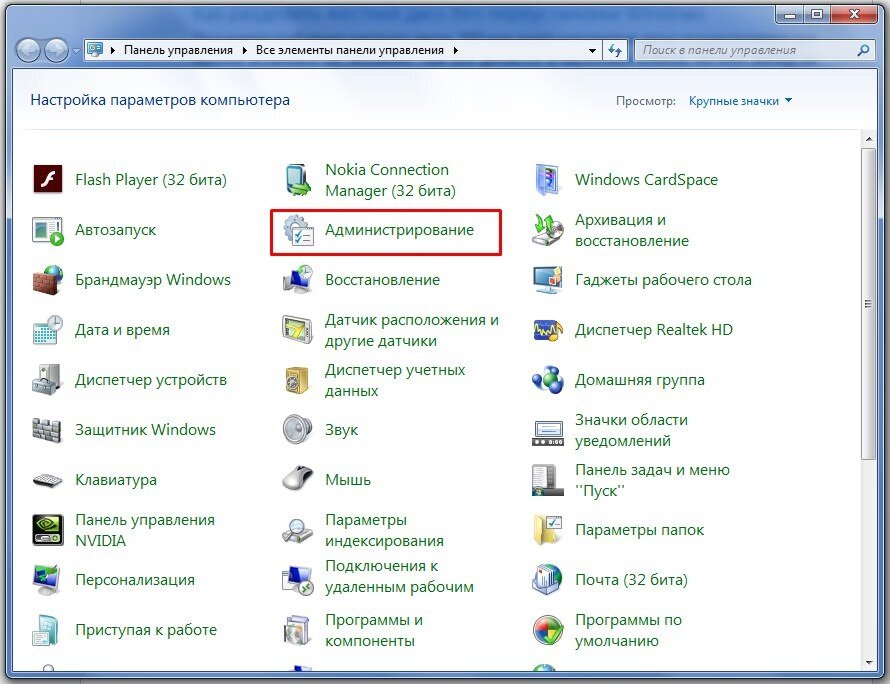The image size is (890, 684).
Task: Open the Диспетчер устройств link
Action: pos(151,380)
